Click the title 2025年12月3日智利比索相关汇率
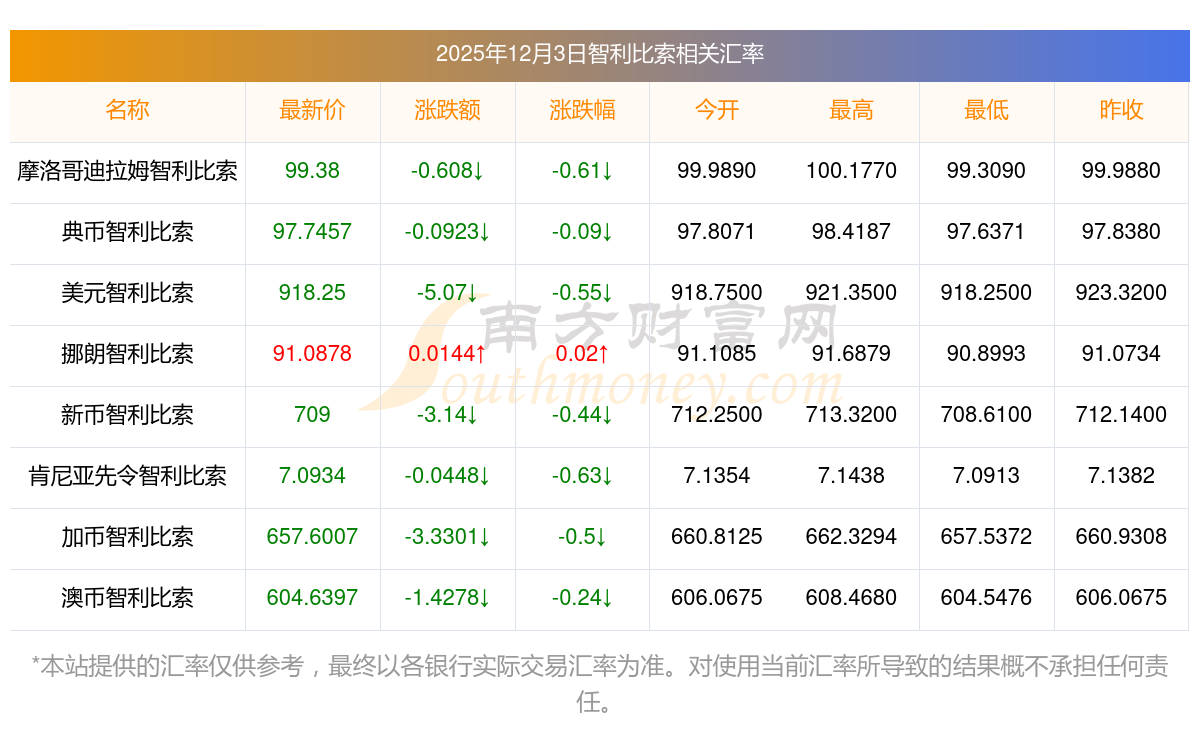Screen dimensions: 1200x733 pyautogui.click(x=600, y=54)
